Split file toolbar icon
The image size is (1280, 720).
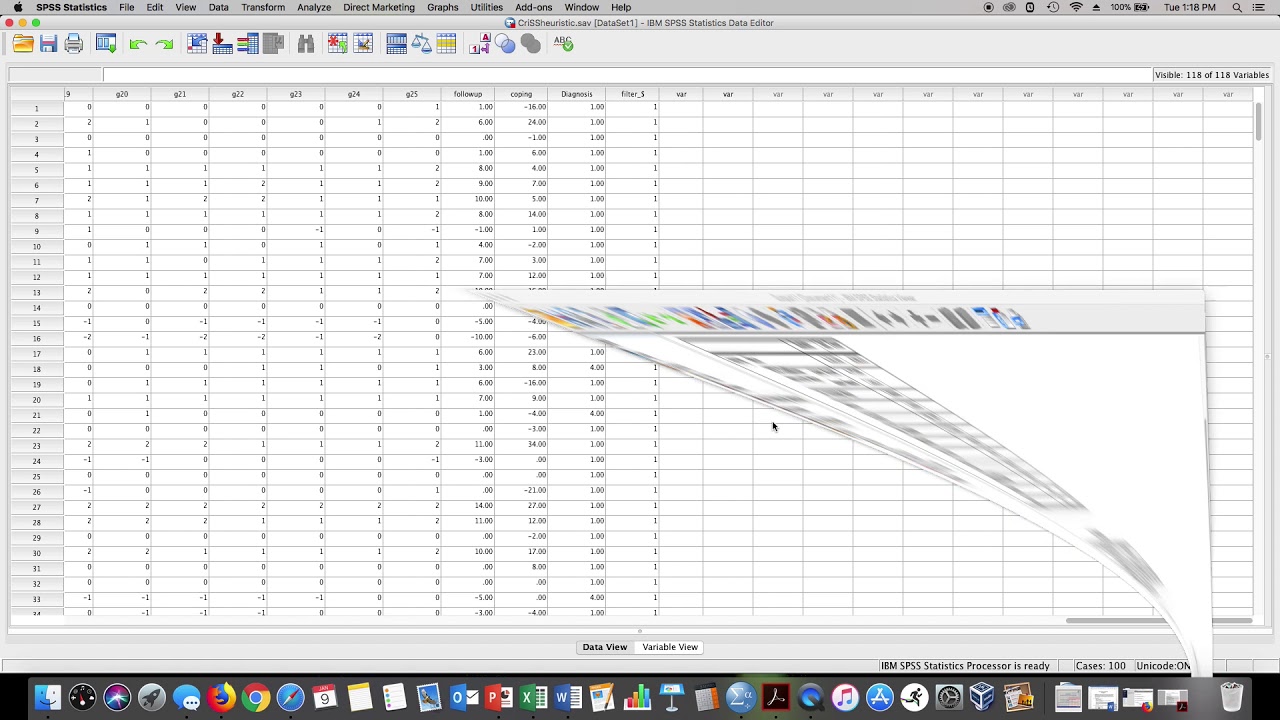[396, 43]
